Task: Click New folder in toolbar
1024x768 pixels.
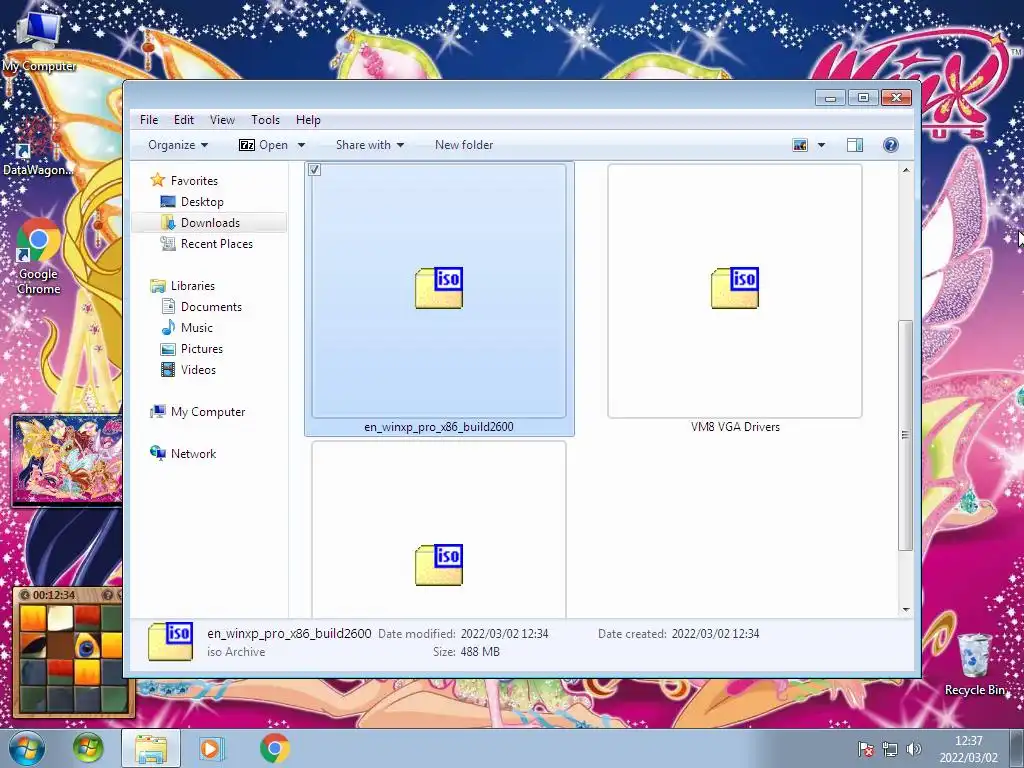Action: click(464, 145)
